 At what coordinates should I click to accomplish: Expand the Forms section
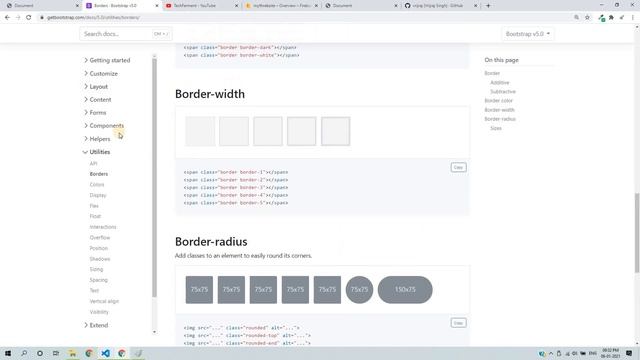tap(95, 113)
